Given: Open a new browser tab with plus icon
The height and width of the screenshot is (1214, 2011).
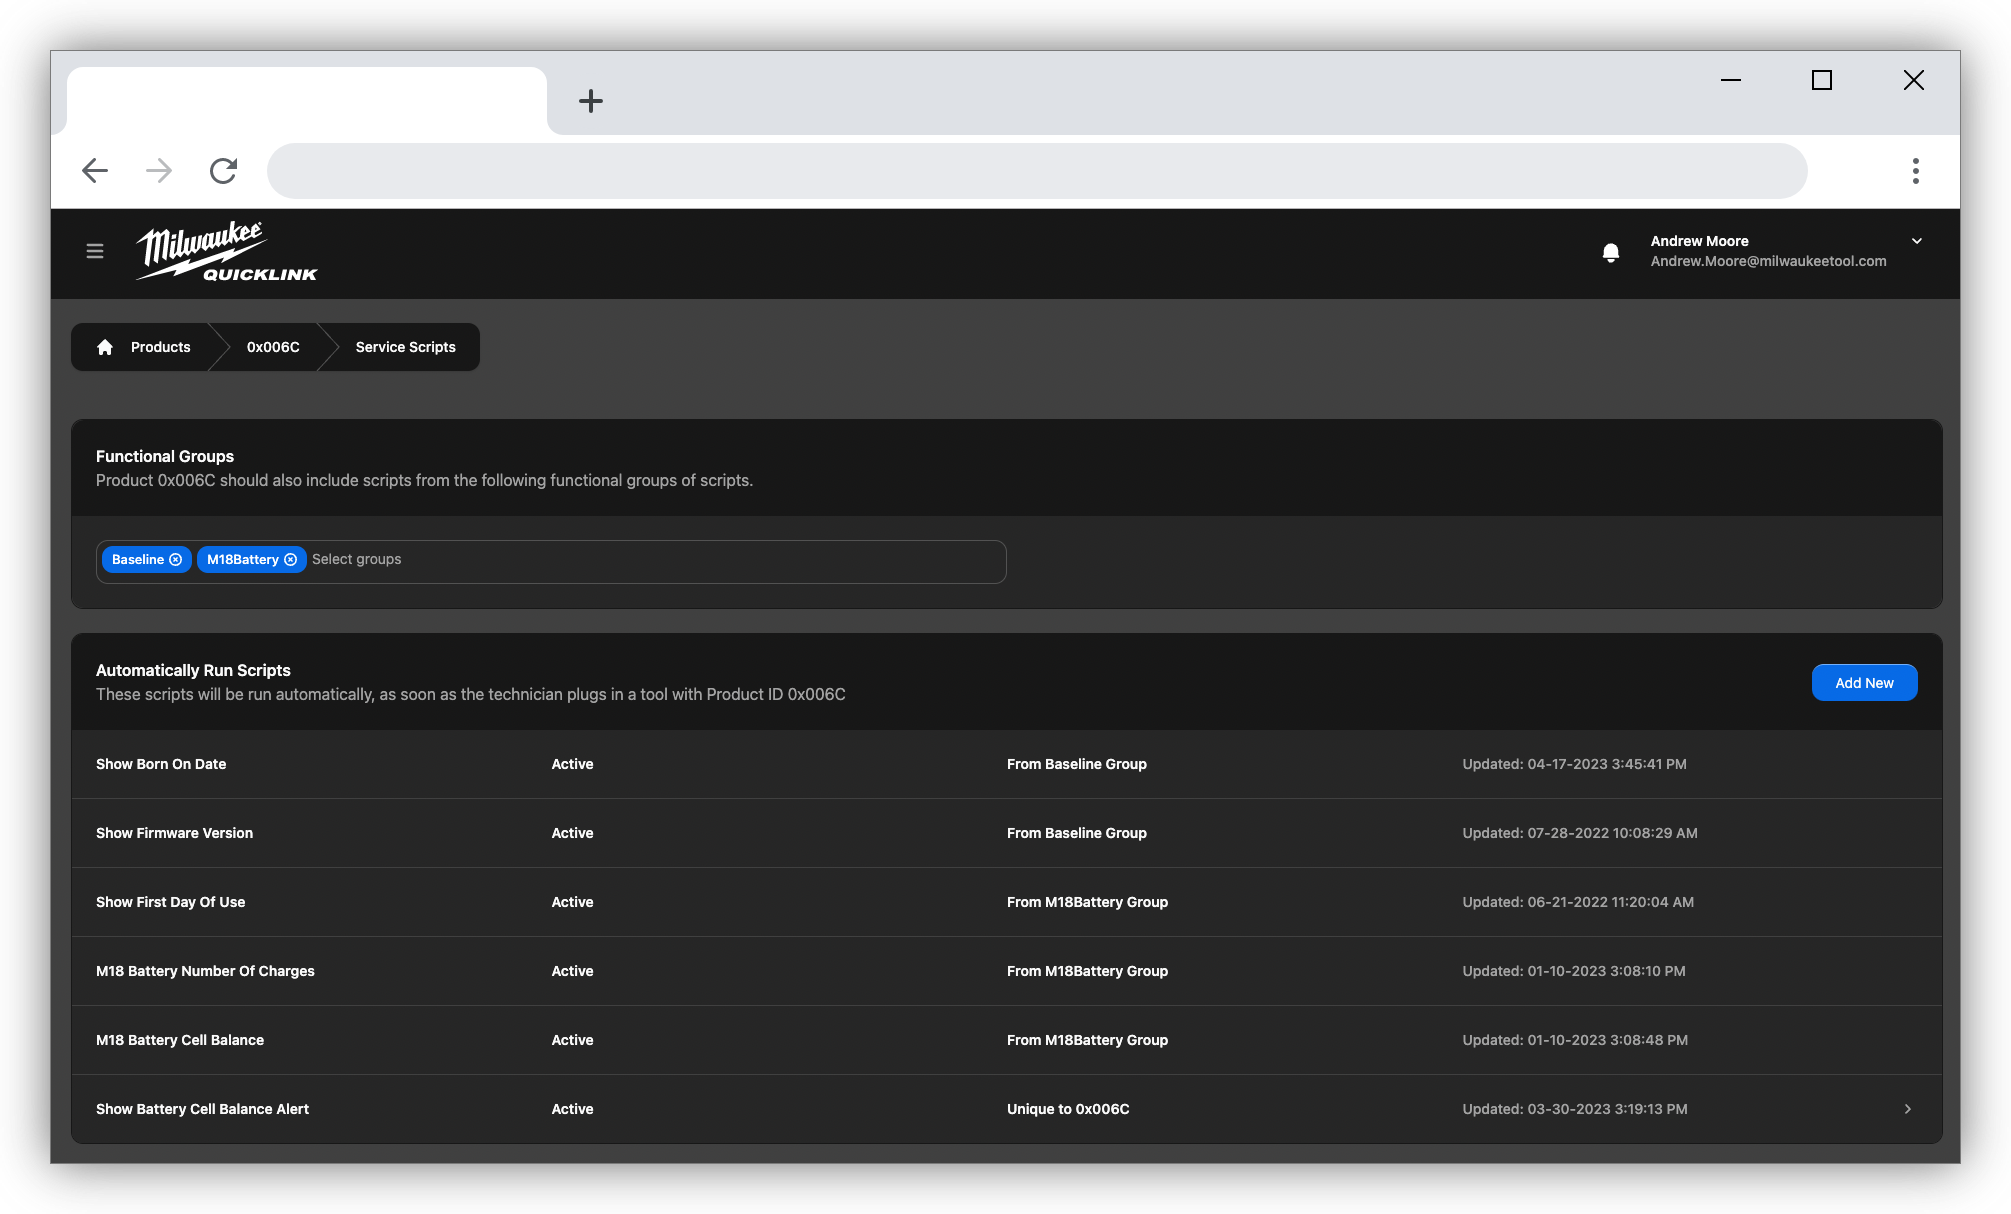Looking at the screenshot, I should click(x=591, y=101).
